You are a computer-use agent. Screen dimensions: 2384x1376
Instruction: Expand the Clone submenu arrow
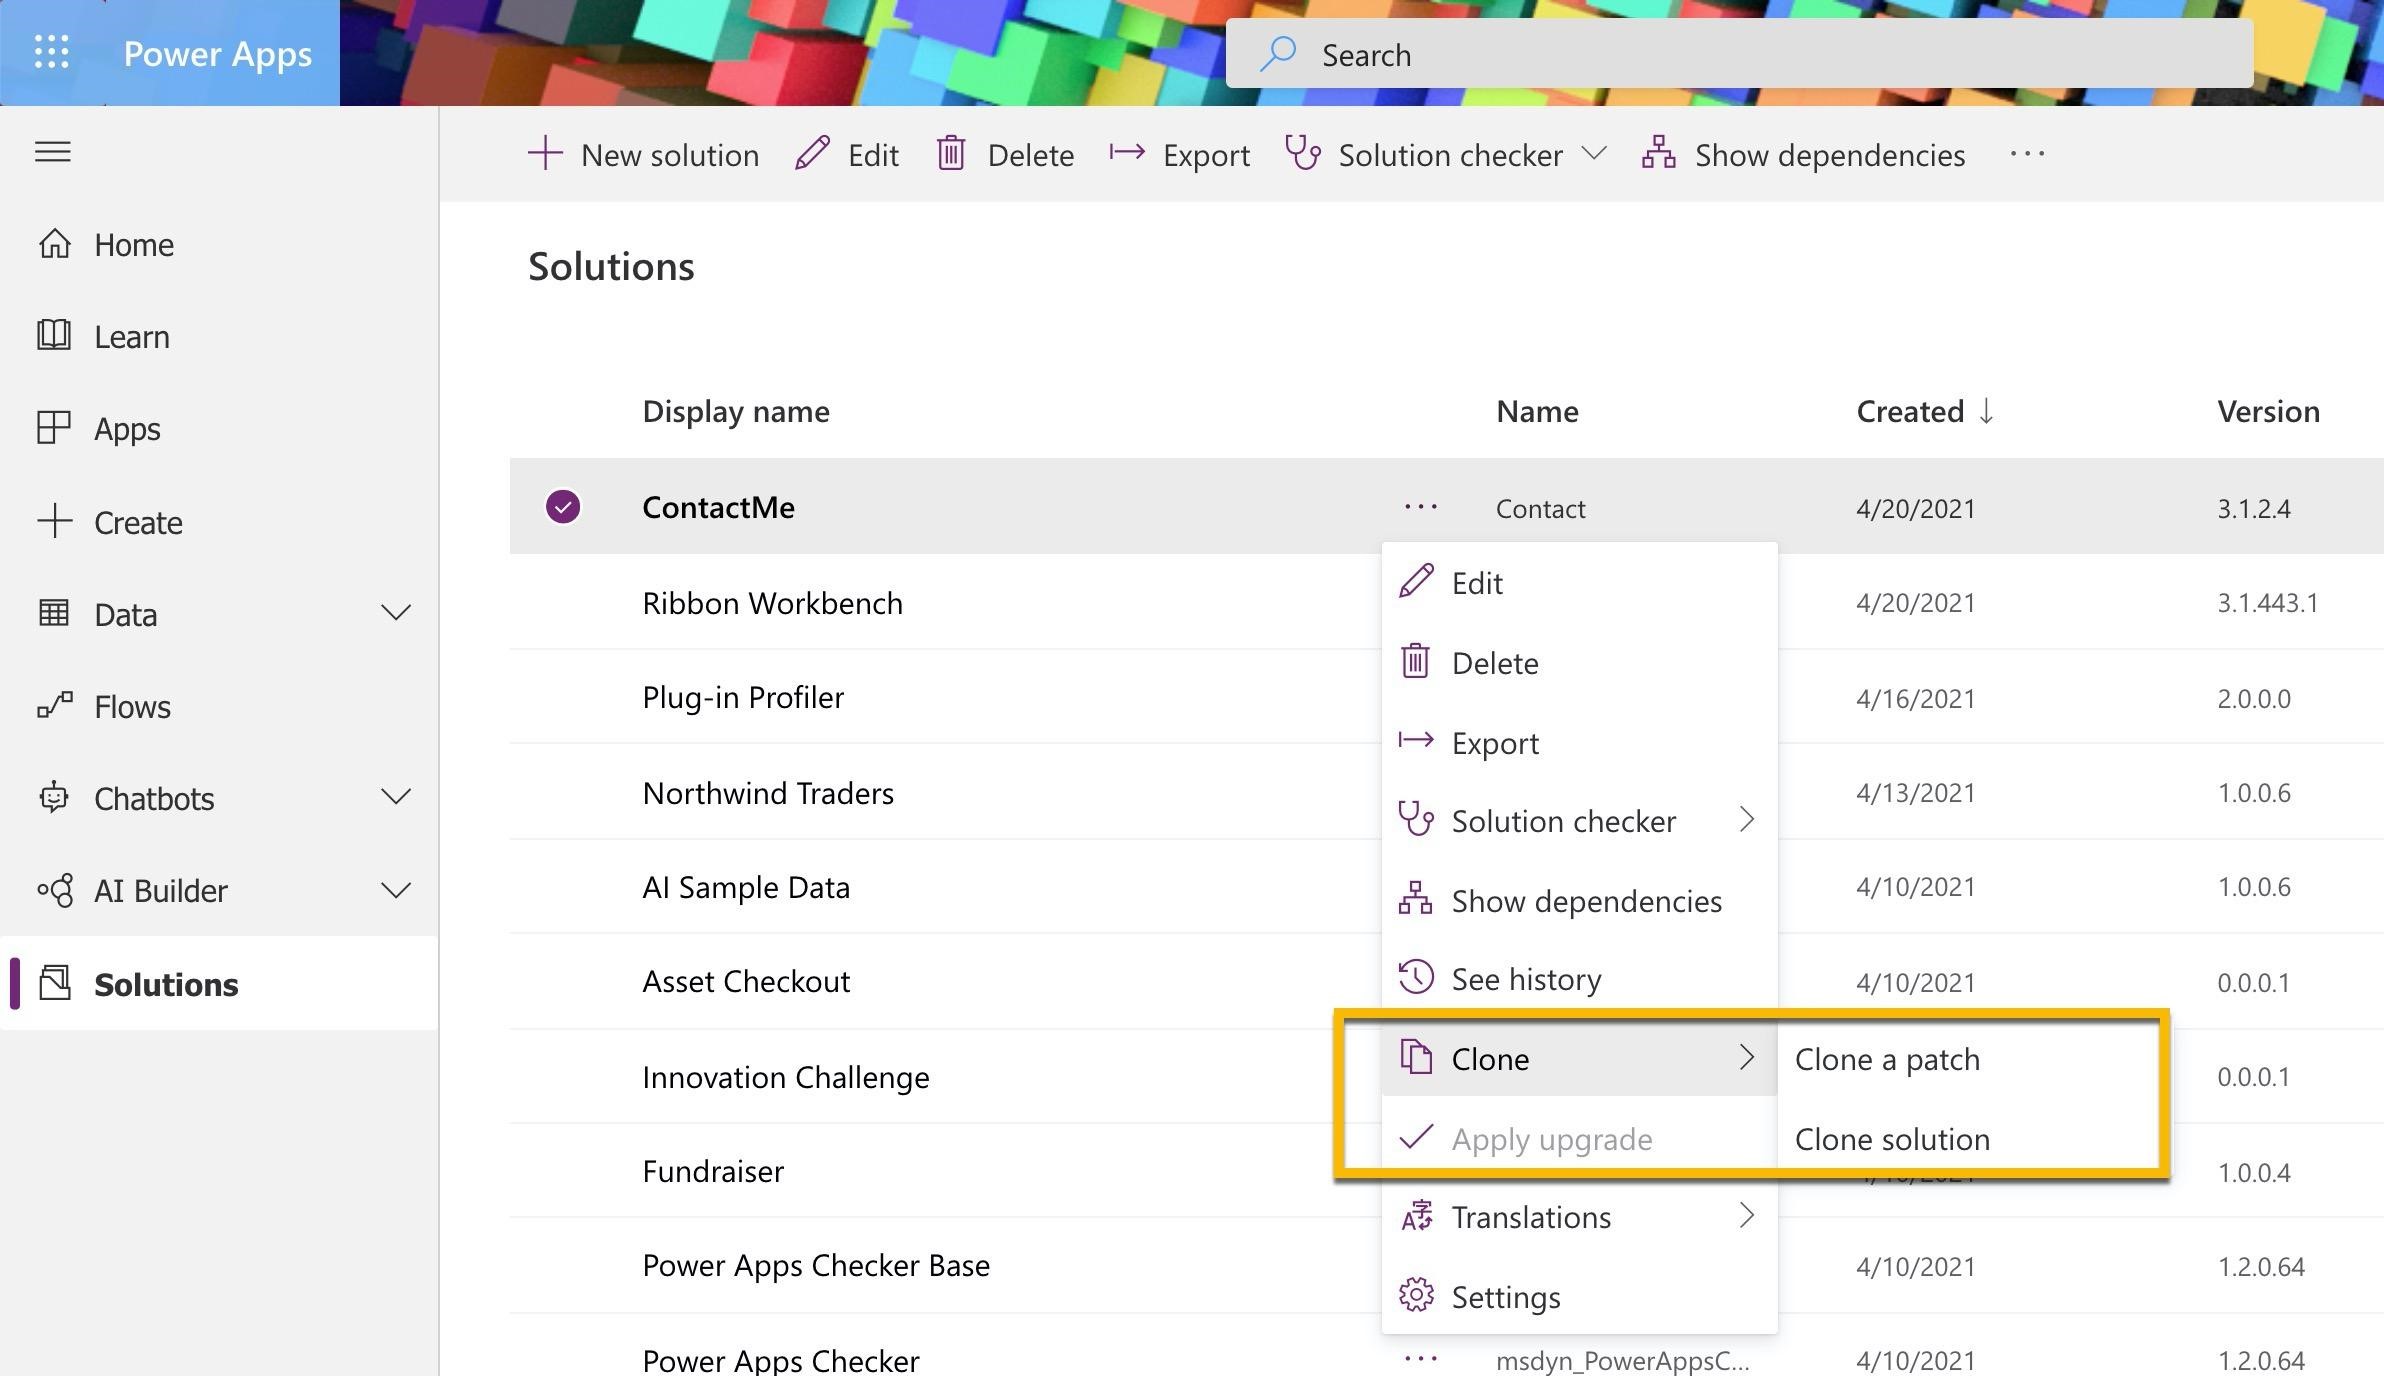[x=1747, y=1057]
